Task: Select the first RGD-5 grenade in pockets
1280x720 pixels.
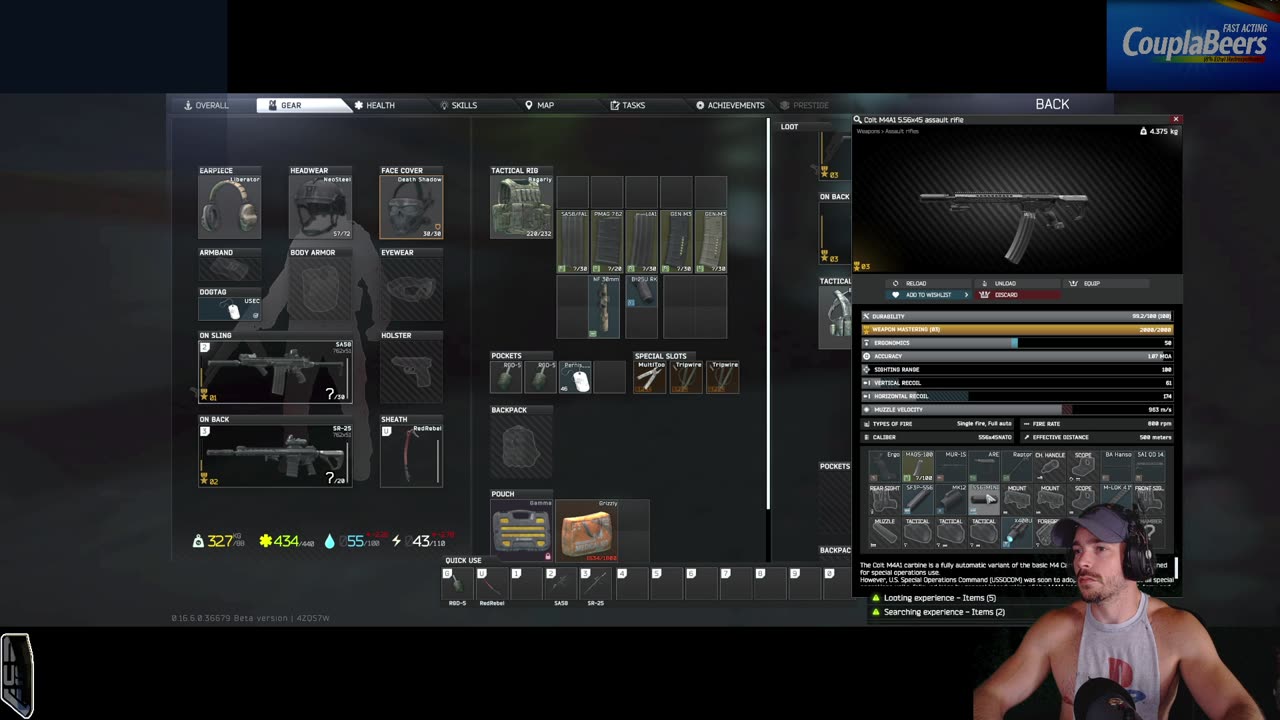Action: [507, 377]
